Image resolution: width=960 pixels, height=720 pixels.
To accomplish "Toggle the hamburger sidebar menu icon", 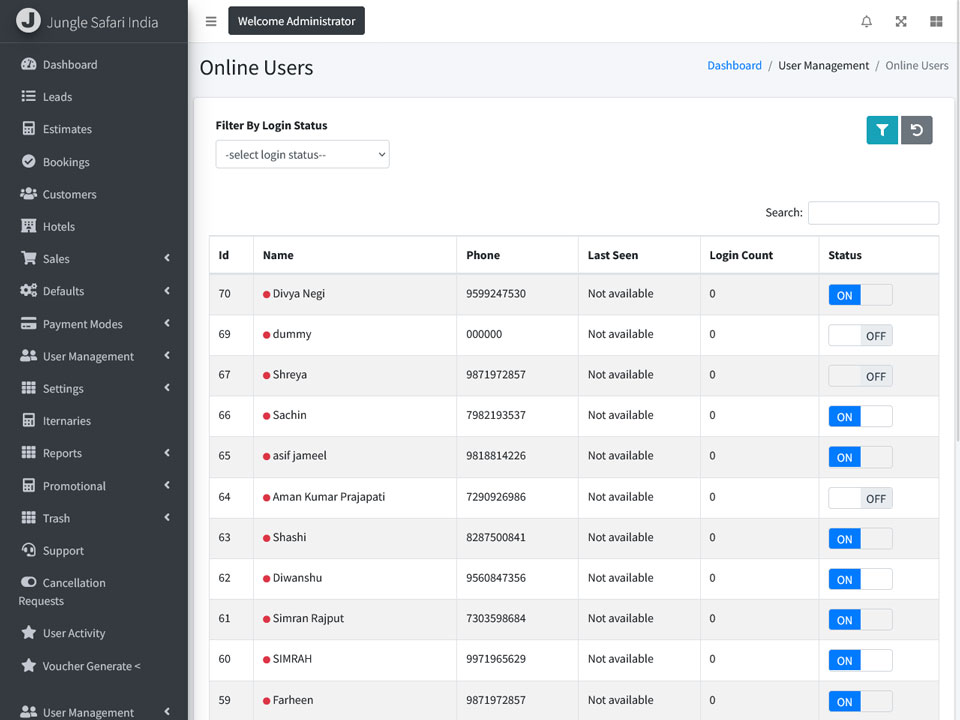I will pos(211,21).
